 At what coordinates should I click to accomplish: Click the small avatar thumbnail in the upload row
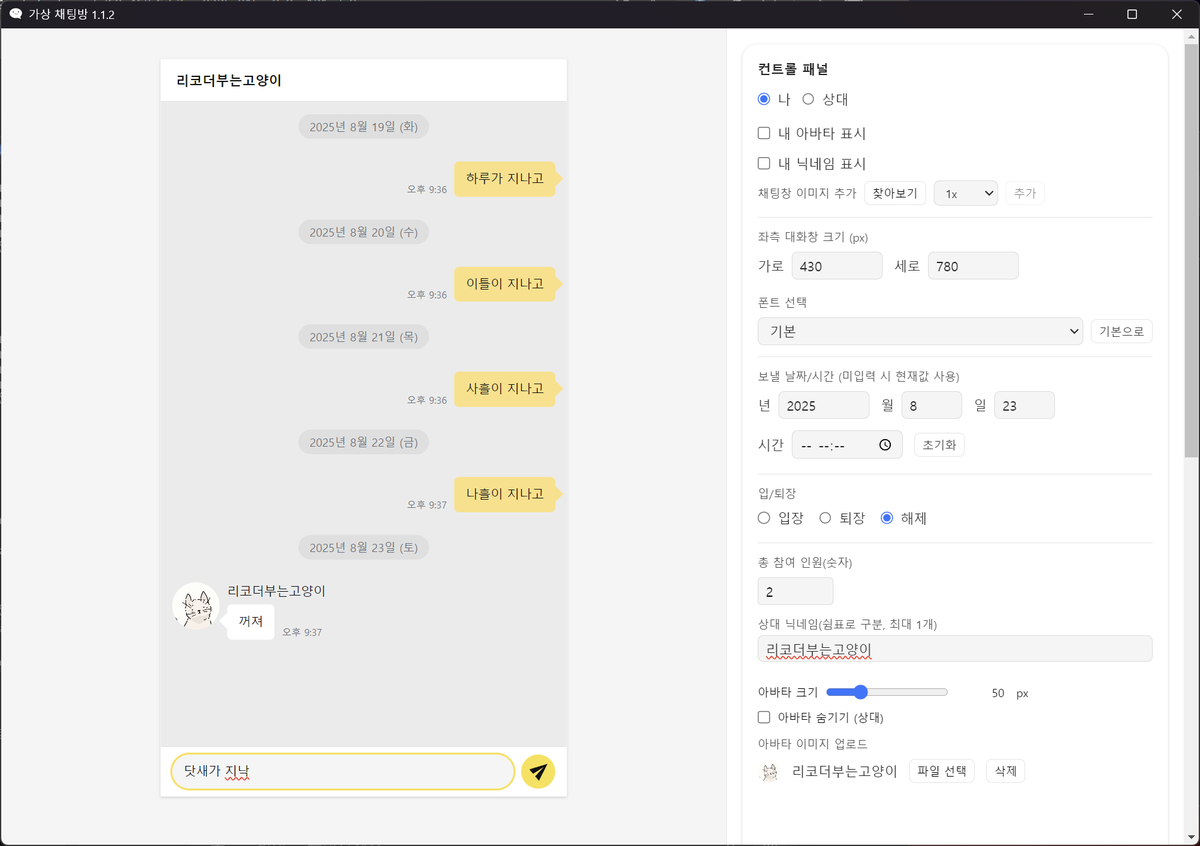coord(770,772)
